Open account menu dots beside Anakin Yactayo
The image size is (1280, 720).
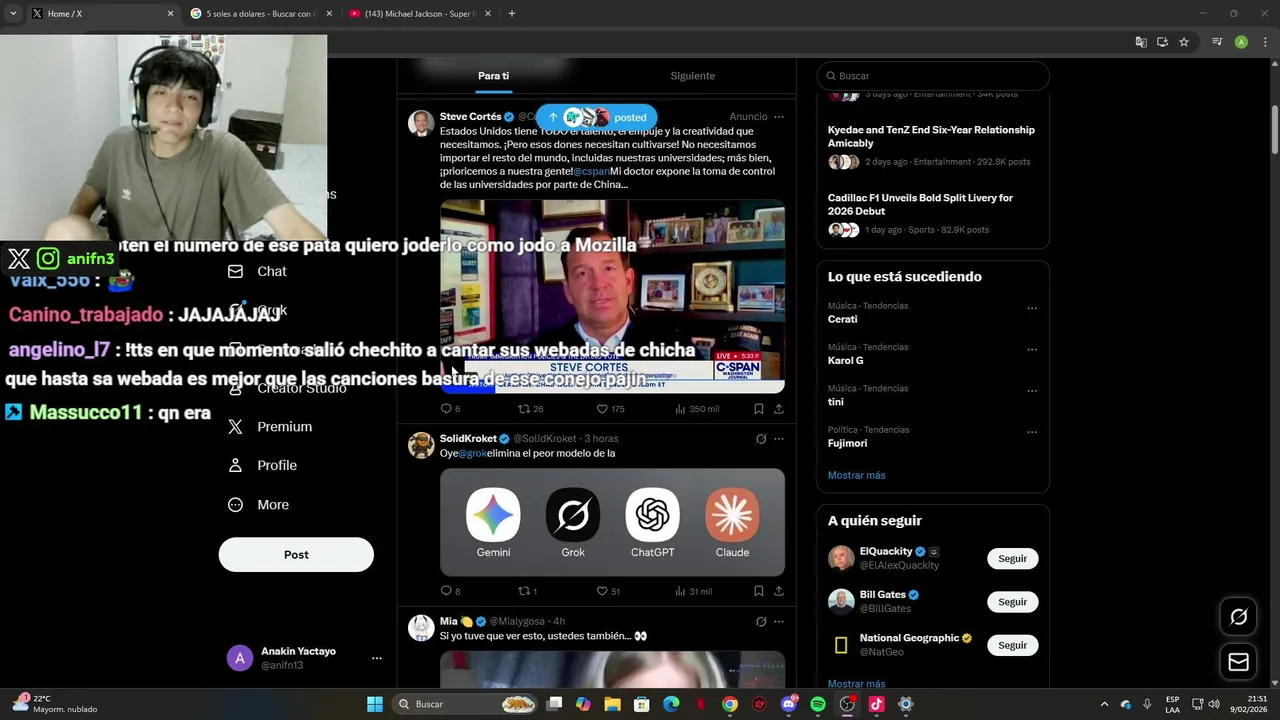click(377, 658)
